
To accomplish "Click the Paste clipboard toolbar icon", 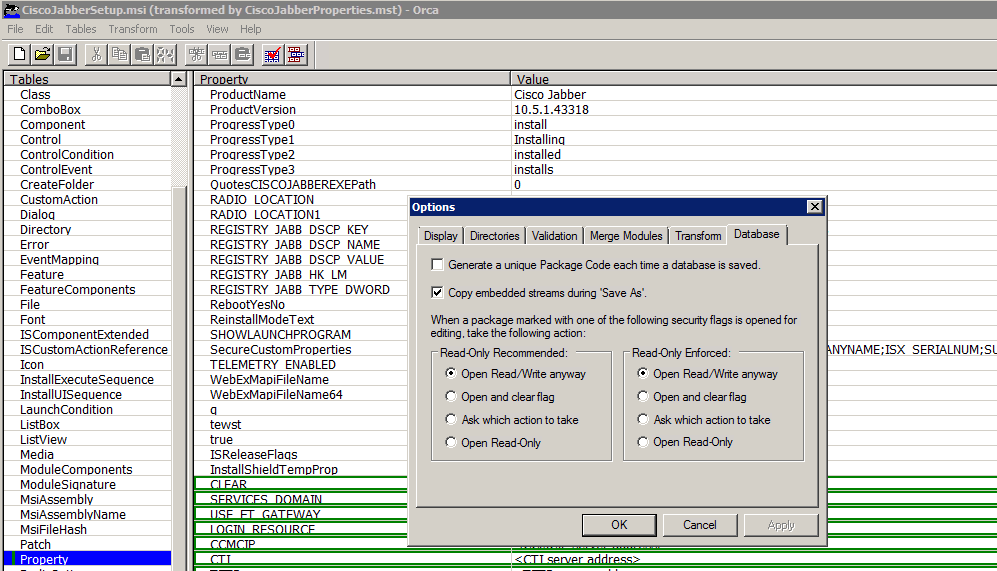I will [x=142, y=54].
